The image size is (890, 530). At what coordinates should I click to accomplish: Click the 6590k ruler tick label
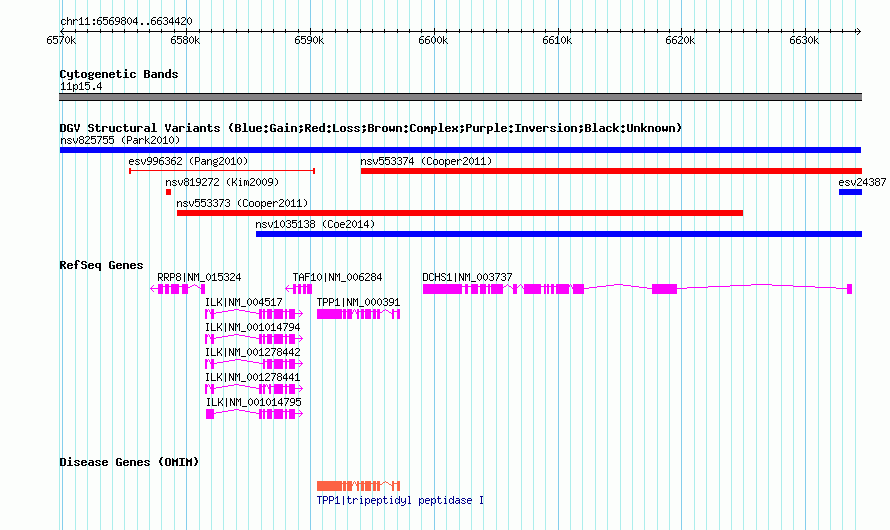coord(309,40)
